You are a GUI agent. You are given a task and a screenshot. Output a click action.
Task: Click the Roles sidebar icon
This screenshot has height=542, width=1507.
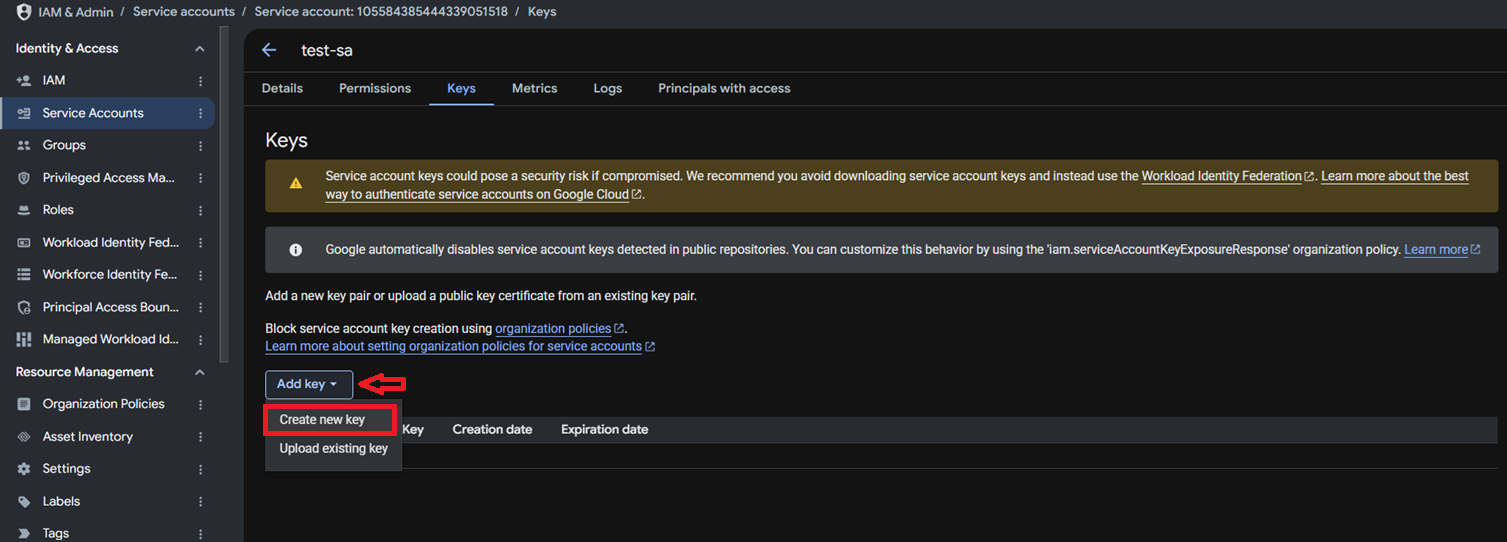point(24,210)
